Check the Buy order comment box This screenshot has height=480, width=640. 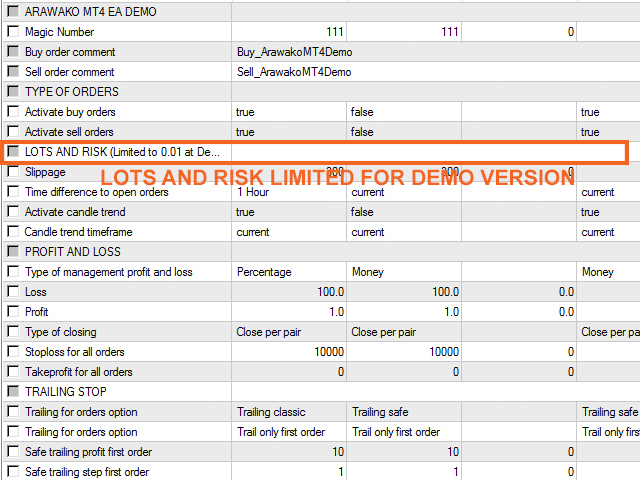pos(13,51)
